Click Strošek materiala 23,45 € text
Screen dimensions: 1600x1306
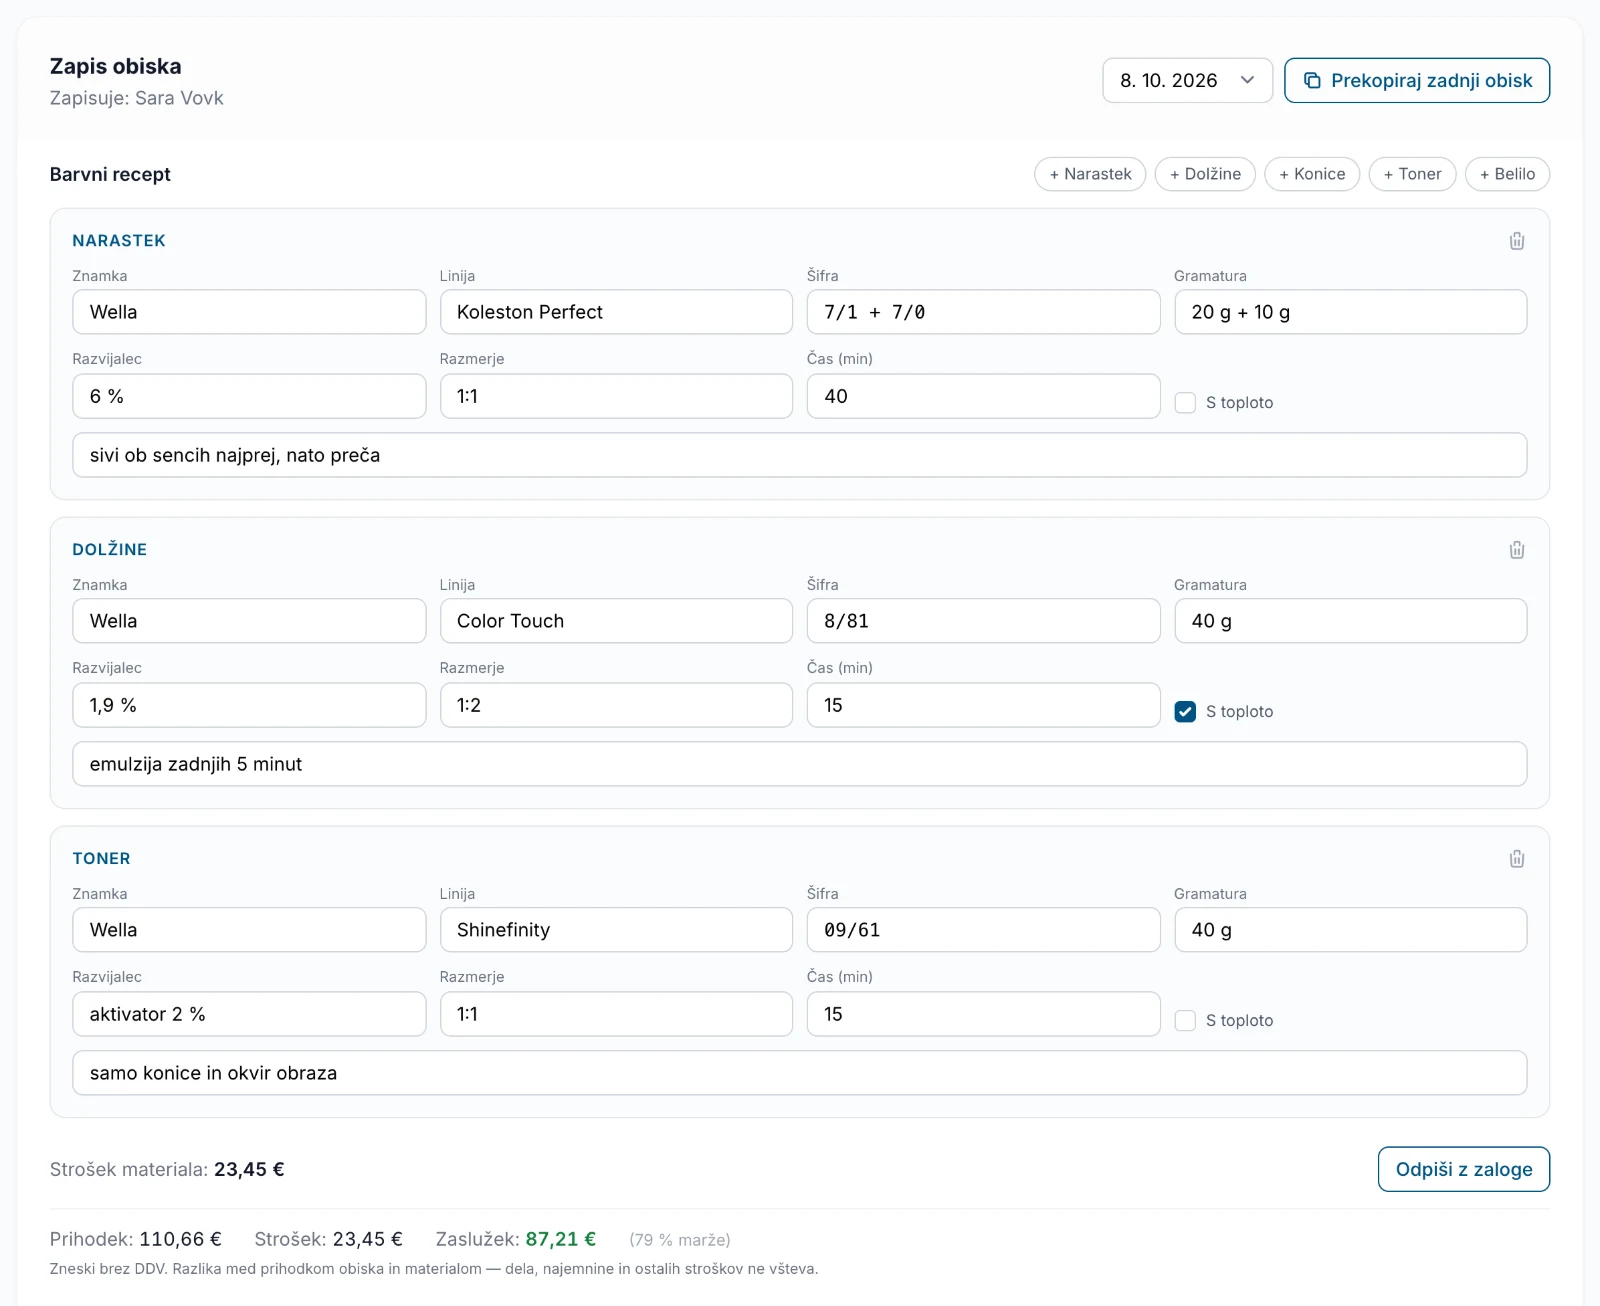(167, 1170)
